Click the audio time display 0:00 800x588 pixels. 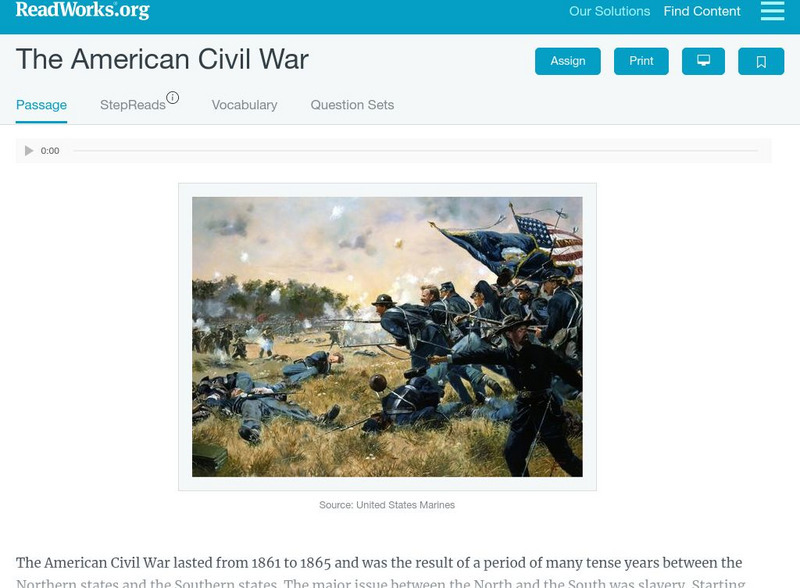coord(50,151)
